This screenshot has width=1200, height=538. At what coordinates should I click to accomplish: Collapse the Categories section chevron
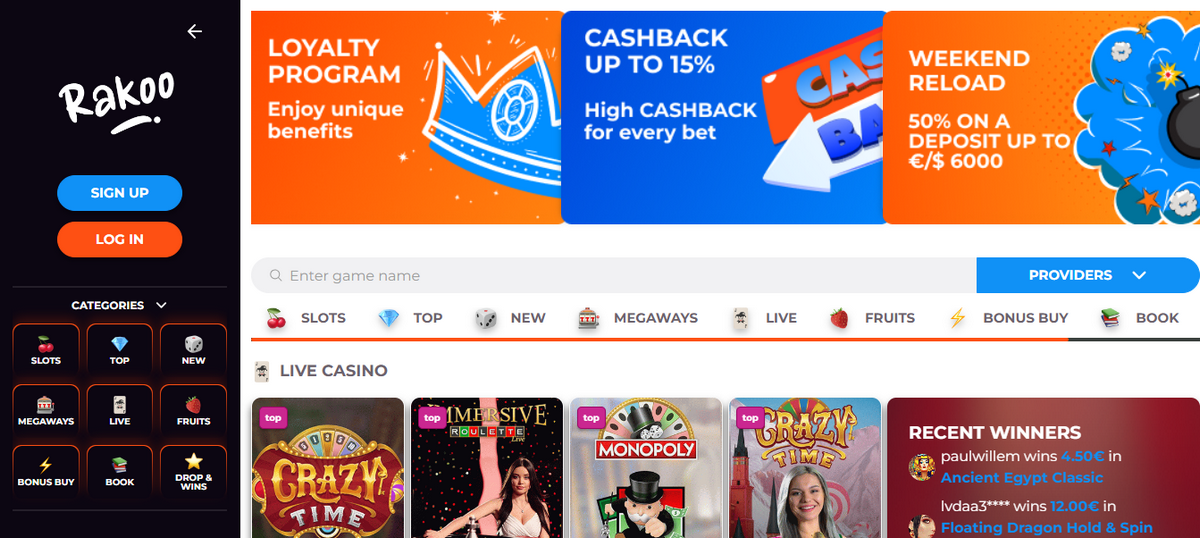[162, 305]
